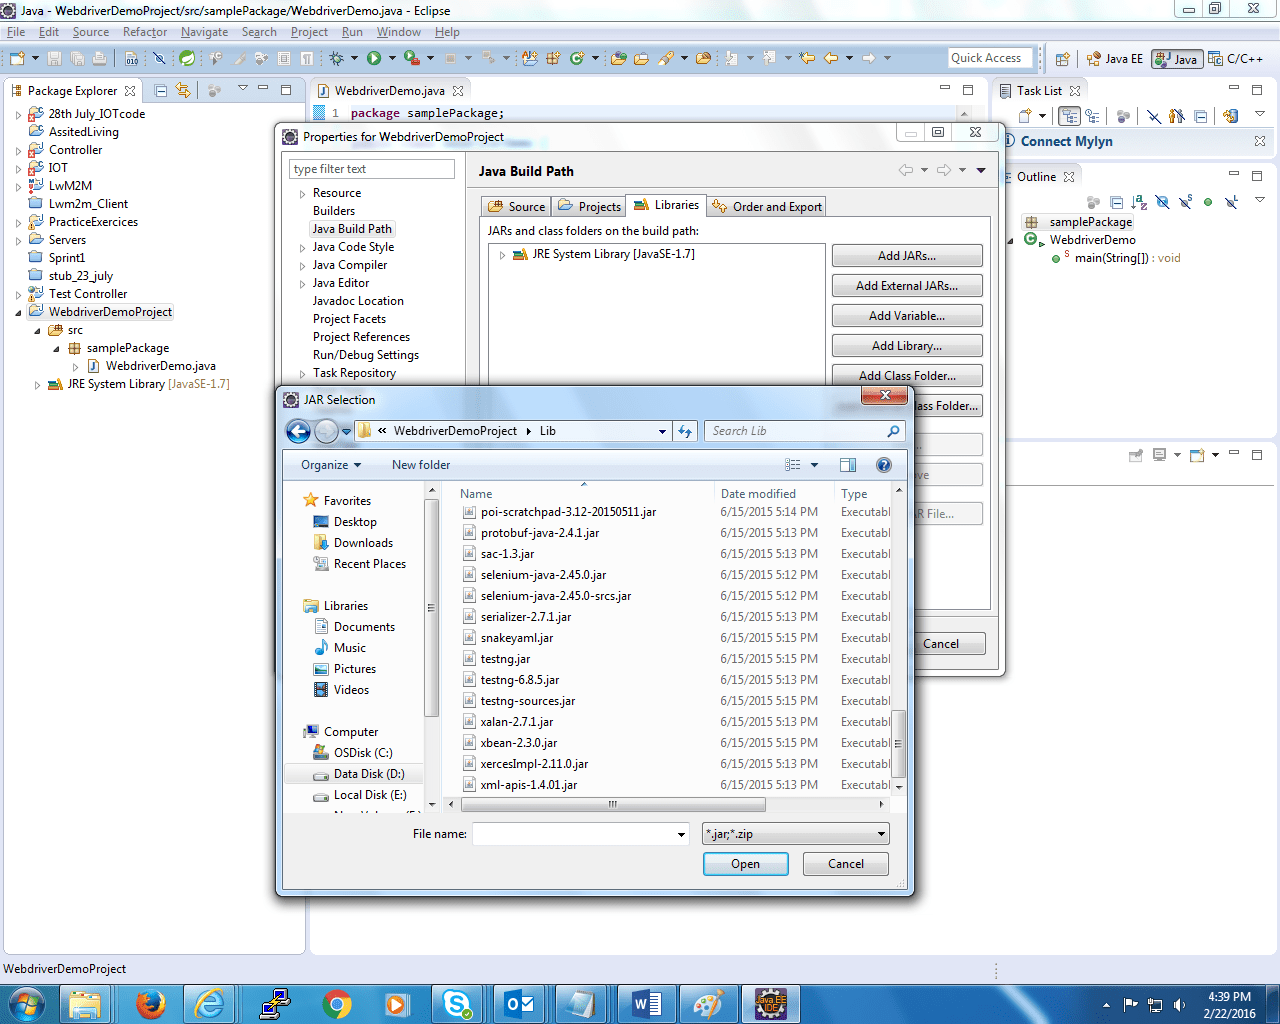Click the Run button in Eclipse toolbar

[374, 59]
